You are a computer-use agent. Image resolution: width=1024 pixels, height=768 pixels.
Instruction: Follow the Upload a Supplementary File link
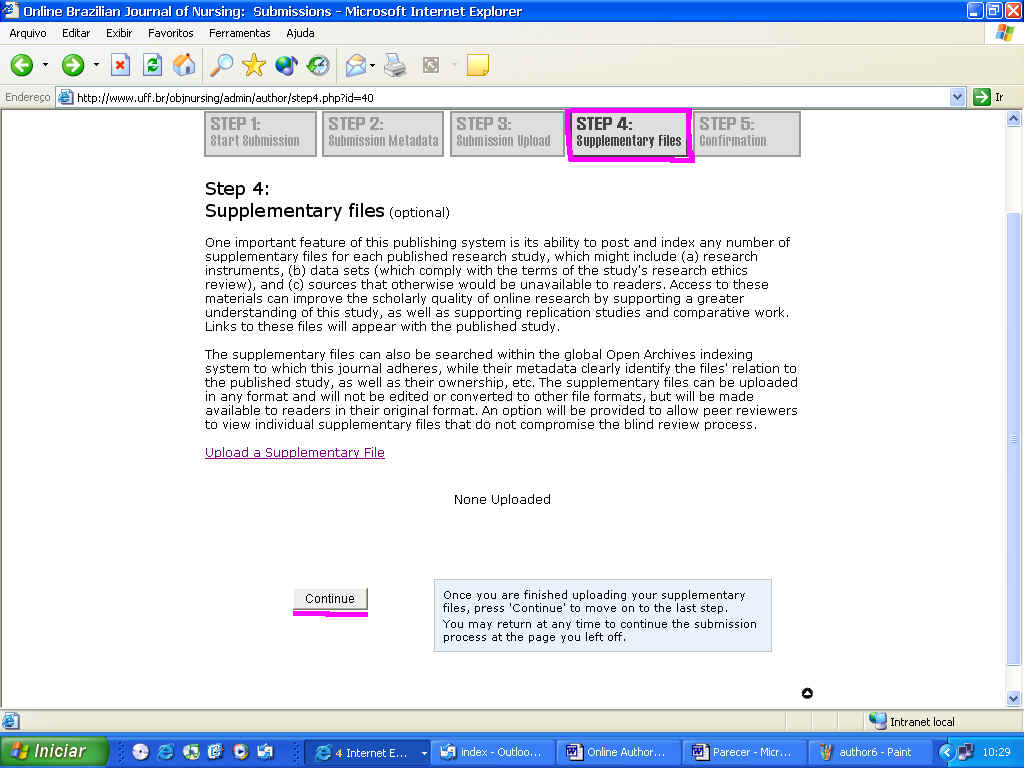[x=295, y=453]
